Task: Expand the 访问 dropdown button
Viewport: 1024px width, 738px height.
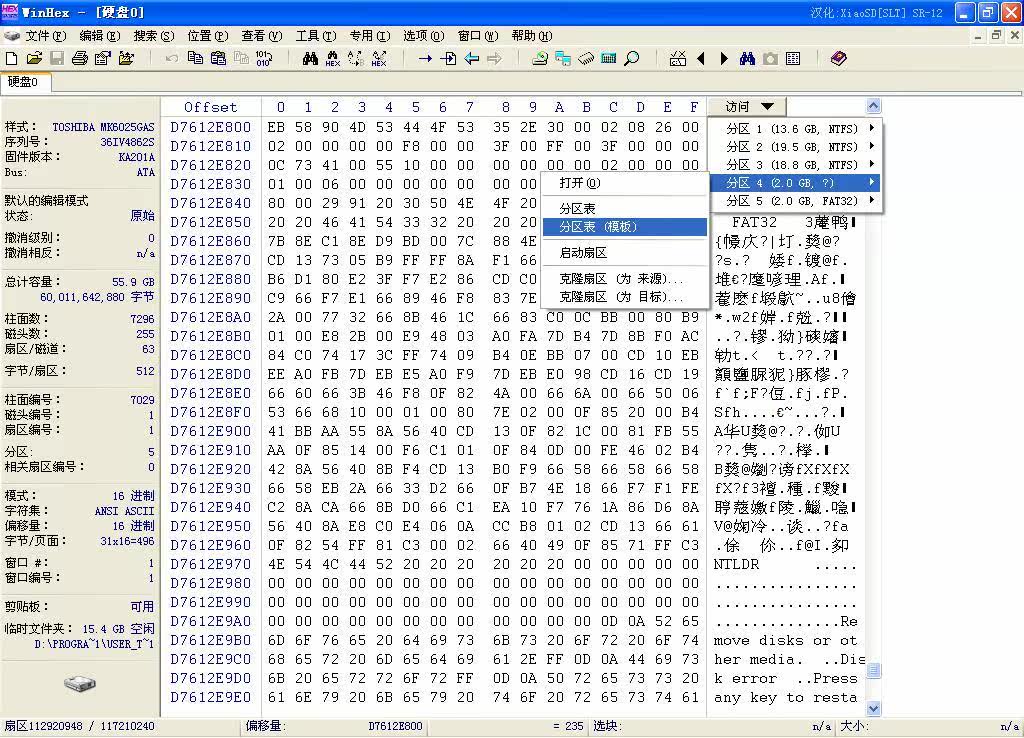Action: point(747,106)
